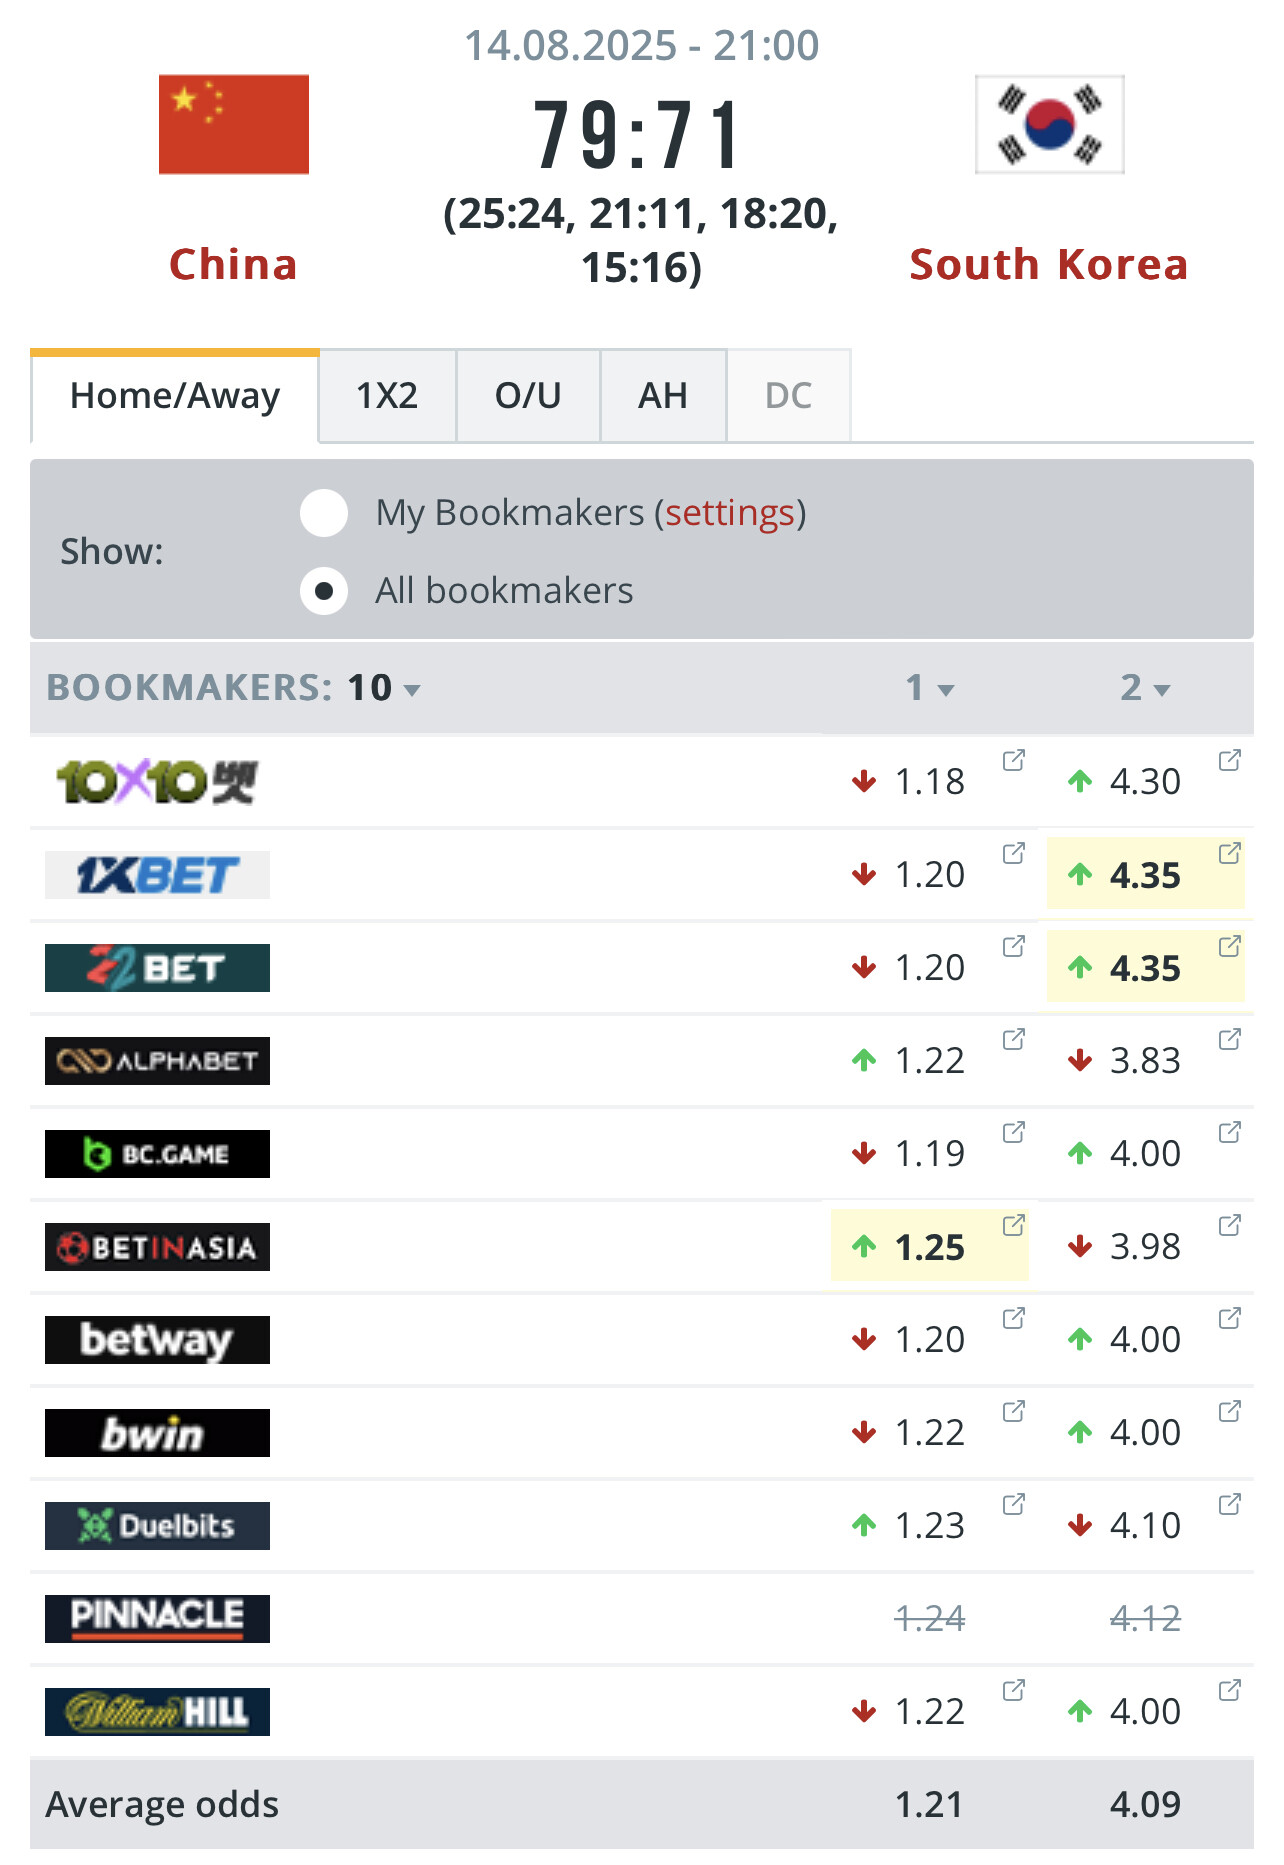Click the 22Bet bookmaker logo

coord(157,968)
